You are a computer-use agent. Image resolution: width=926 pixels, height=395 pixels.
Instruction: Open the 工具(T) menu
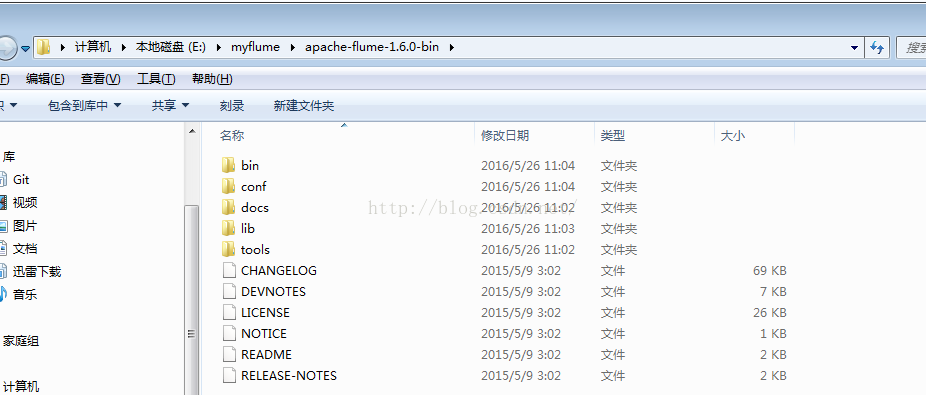coord(156,79)
